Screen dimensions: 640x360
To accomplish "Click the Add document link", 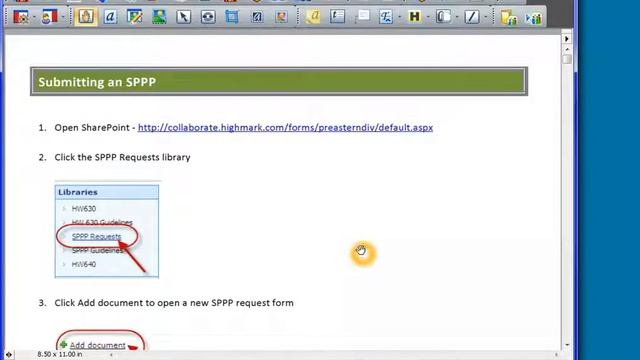I will 98,345.
